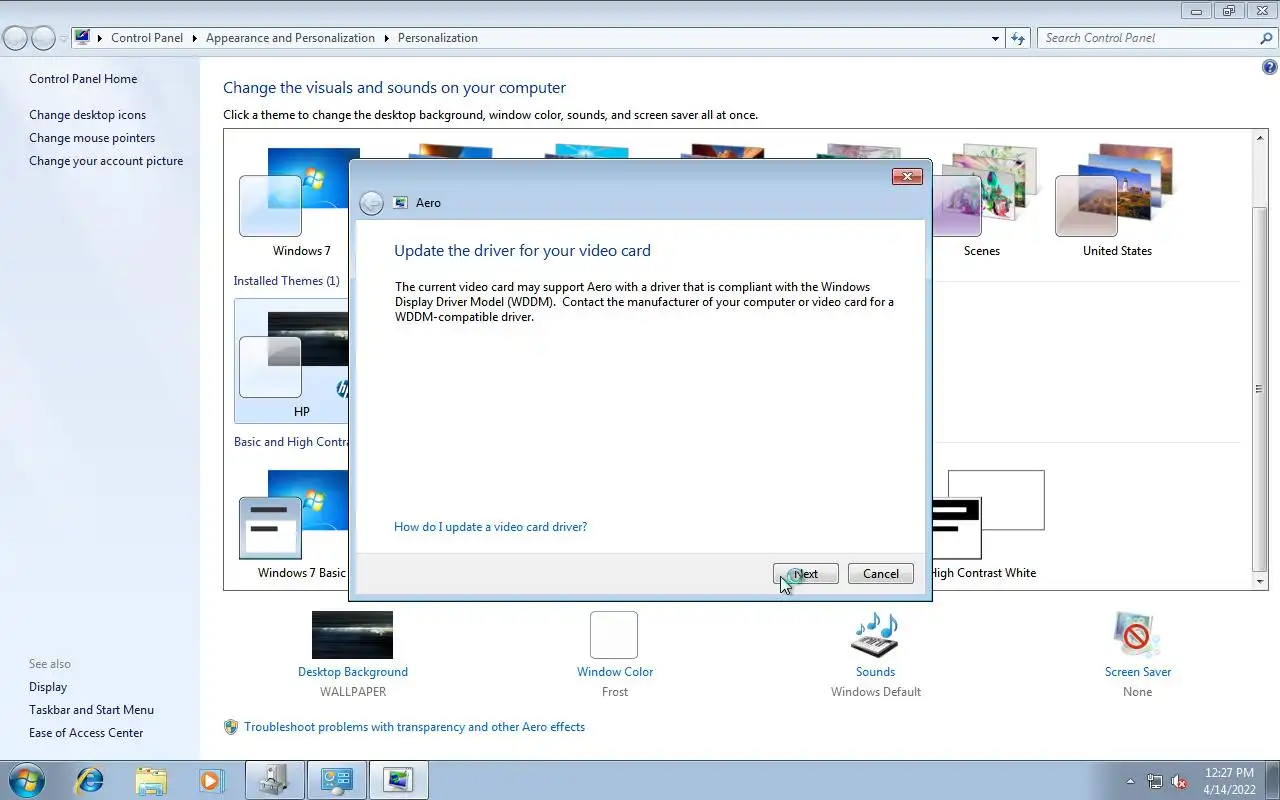Screen dimensions: 1280x800
Task: Expand arrow after Control Panel breadcrumb
Action: pyautogui.click(x=195, y=38)
